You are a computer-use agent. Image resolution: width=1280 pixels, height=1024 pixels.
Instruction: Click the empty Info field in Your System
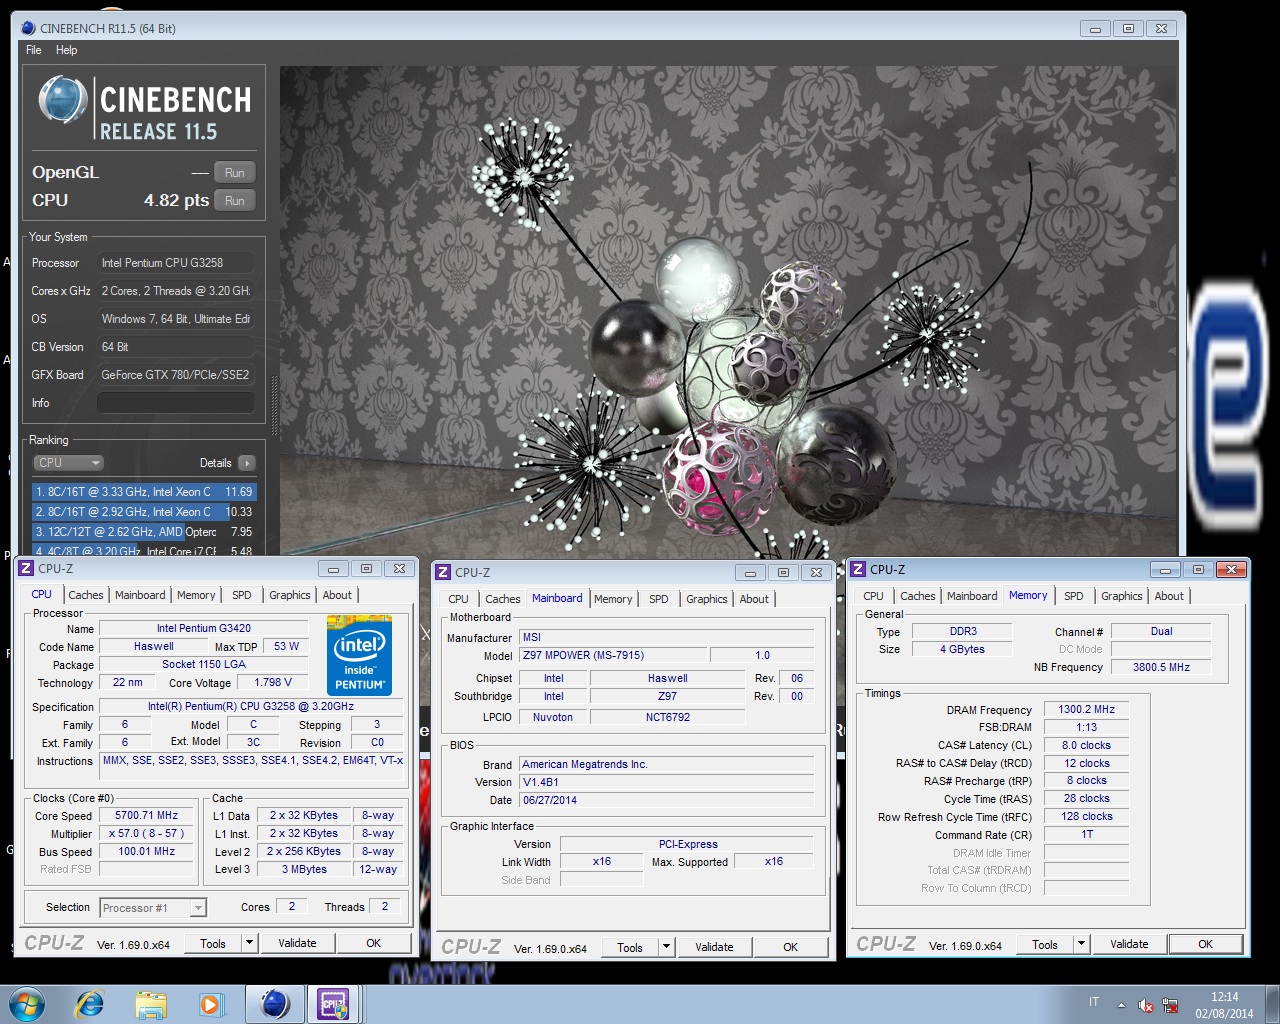pos(175,403)
